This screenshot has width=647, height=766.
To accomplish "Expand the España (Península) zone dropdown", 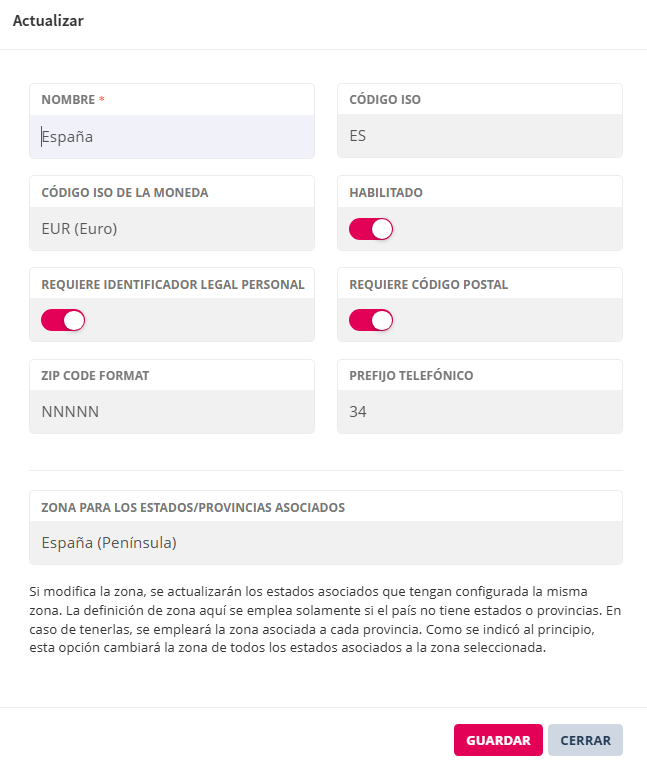I will click(x=325, y=543).
